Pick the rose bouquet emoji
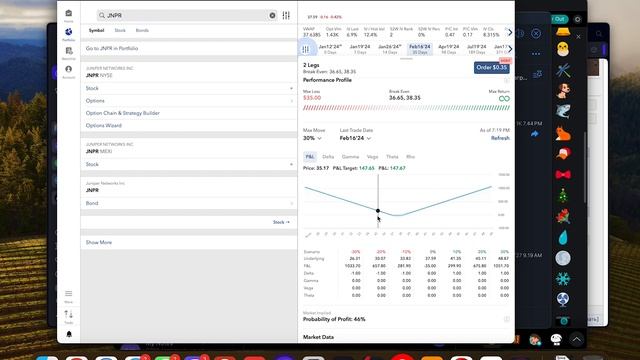Image resolution: width=640 pixels, height=360 pixels. coord(563,217)
